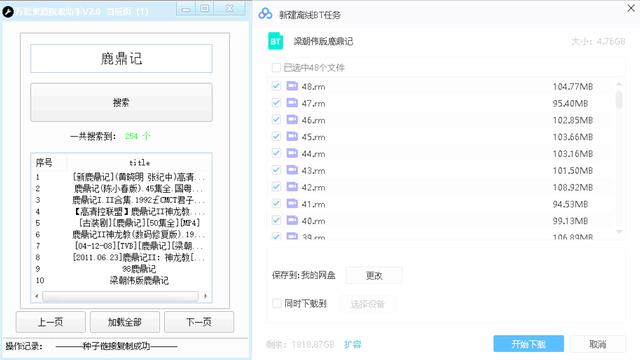The height and width of the screenshot is (360, 640).
Task: Uncheck the 45.rm file checkbox
Action: click(x=276, y=136)
